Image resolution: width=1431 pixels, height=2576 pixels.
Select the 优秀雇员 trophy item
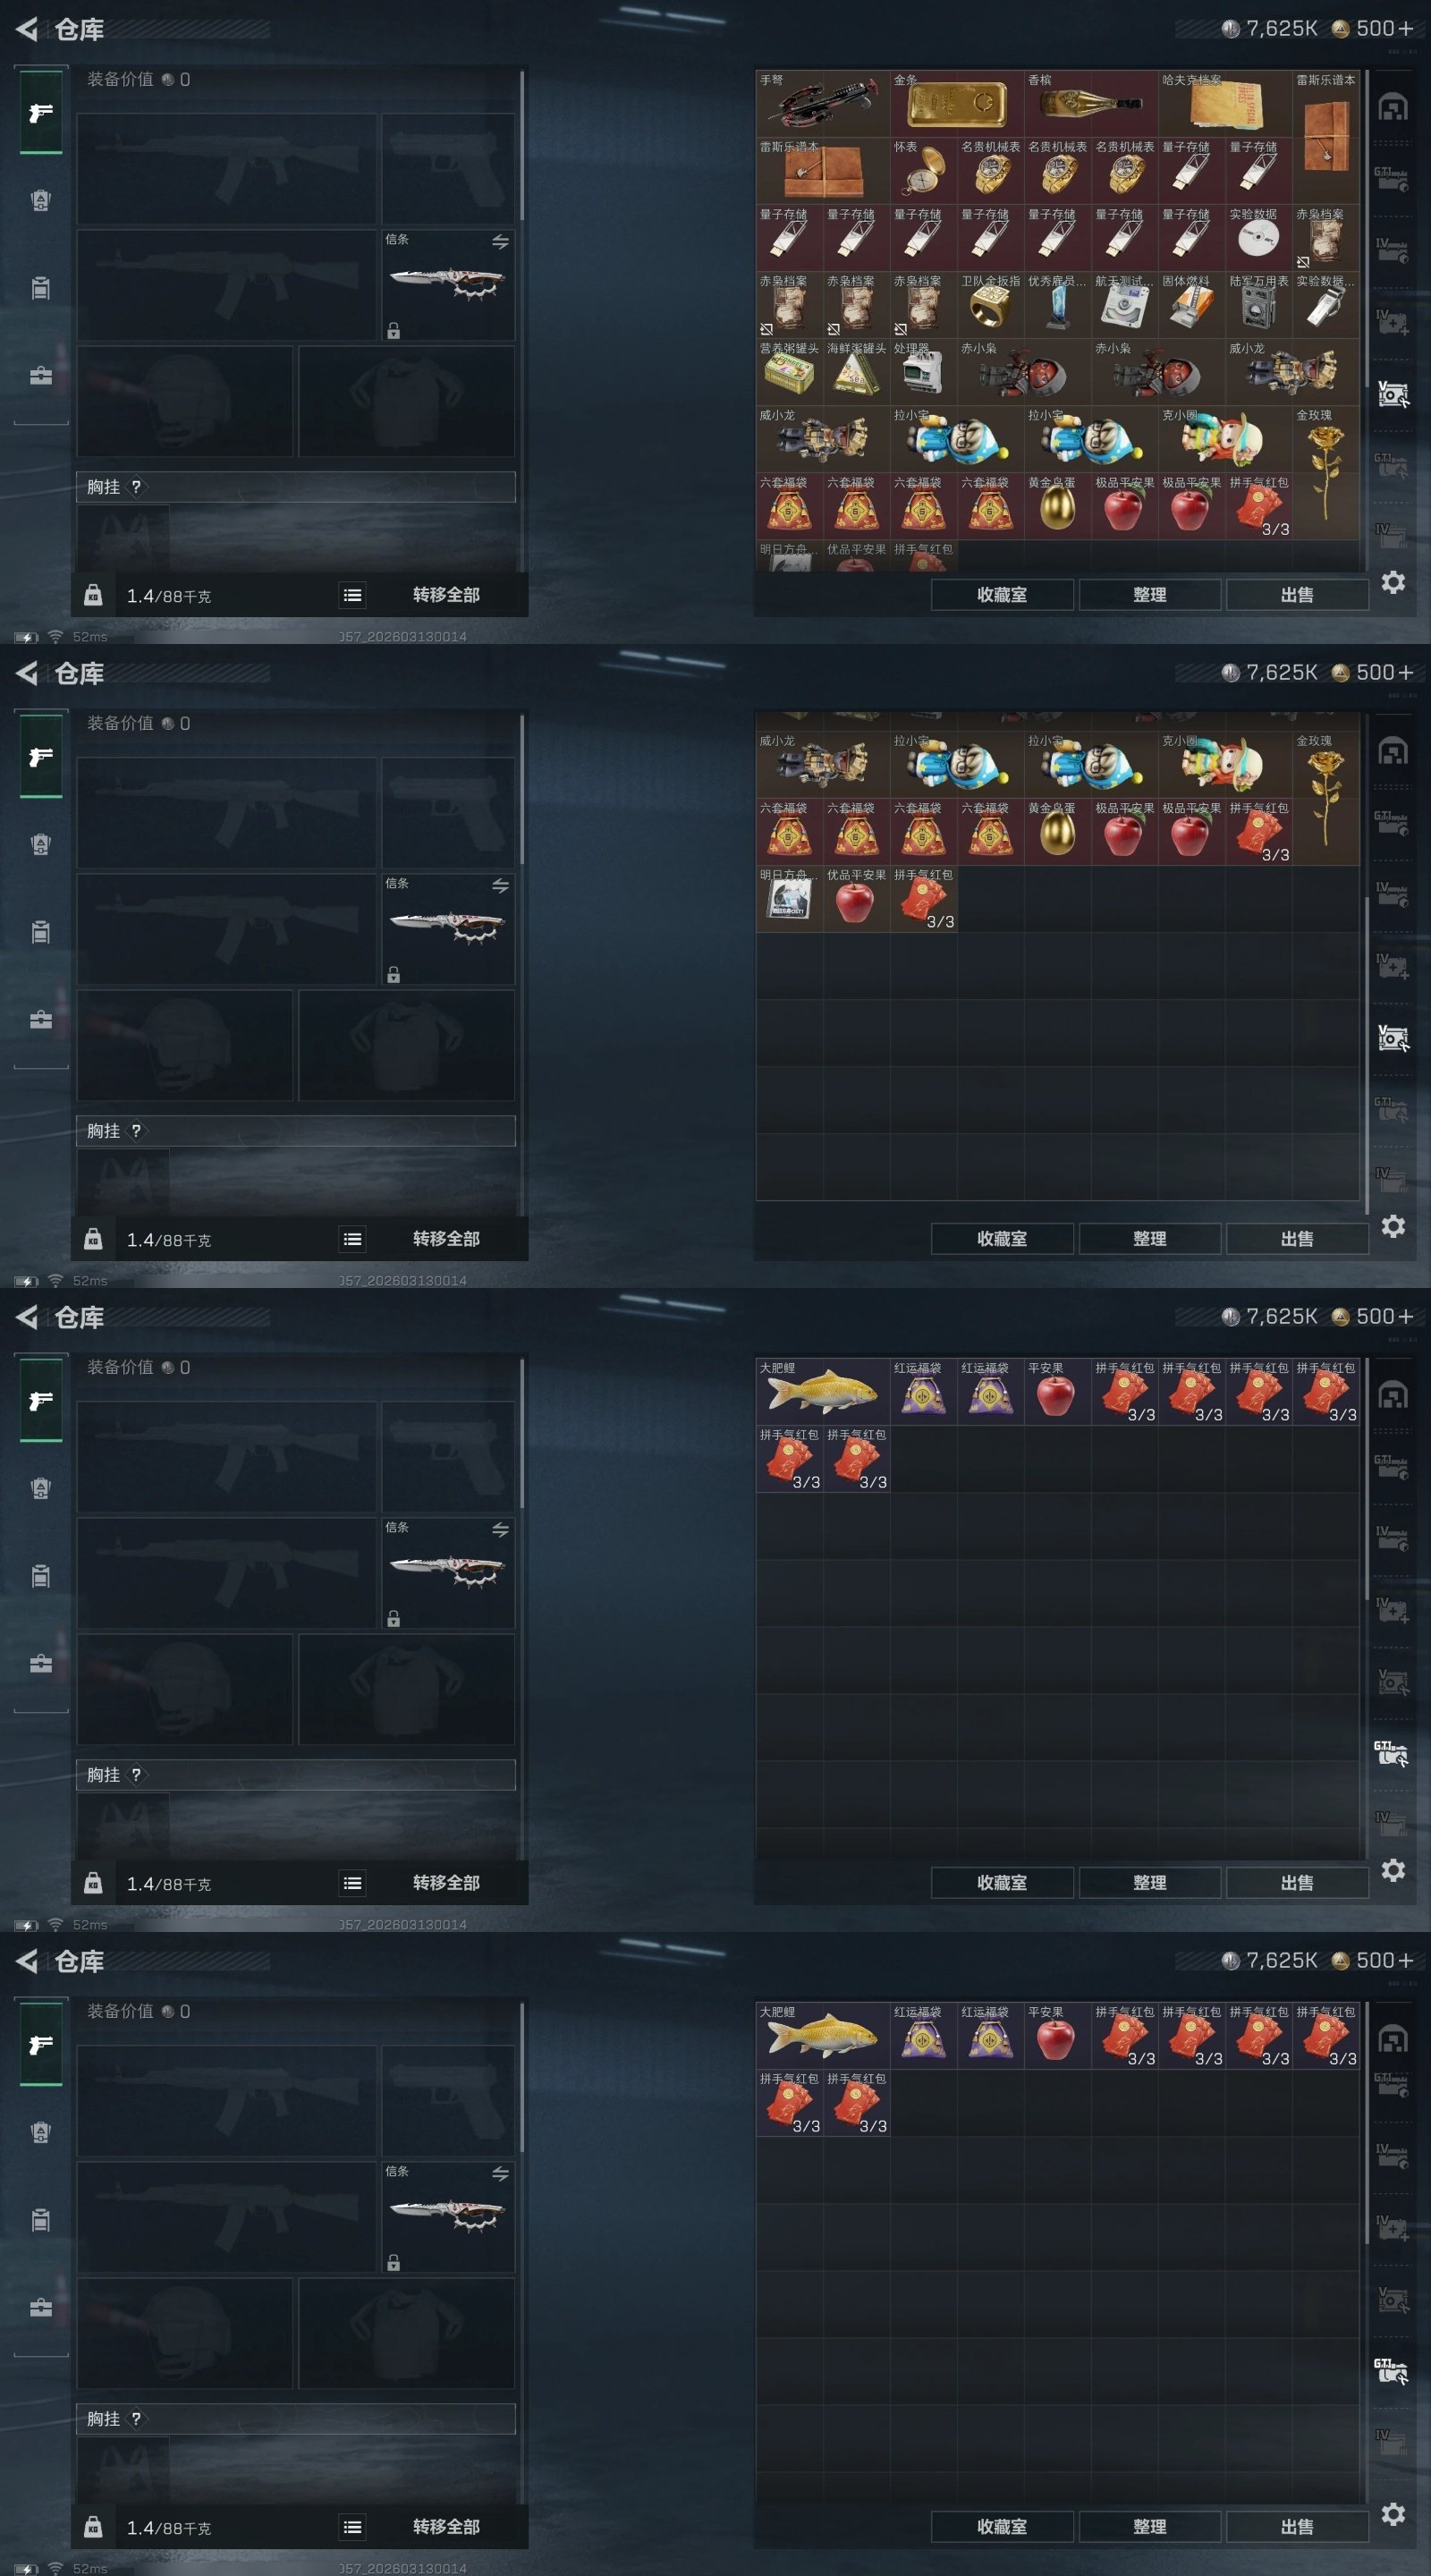click(x=1058, y=305)
